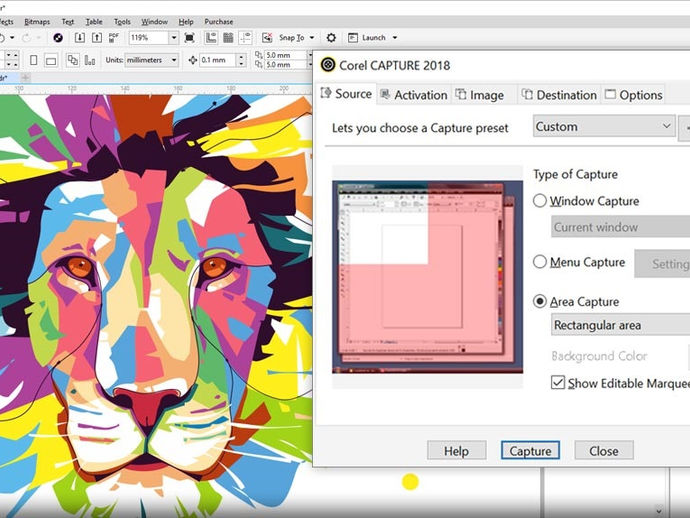Open the Capture preset Custom dropdown

[x=604, y=126]
